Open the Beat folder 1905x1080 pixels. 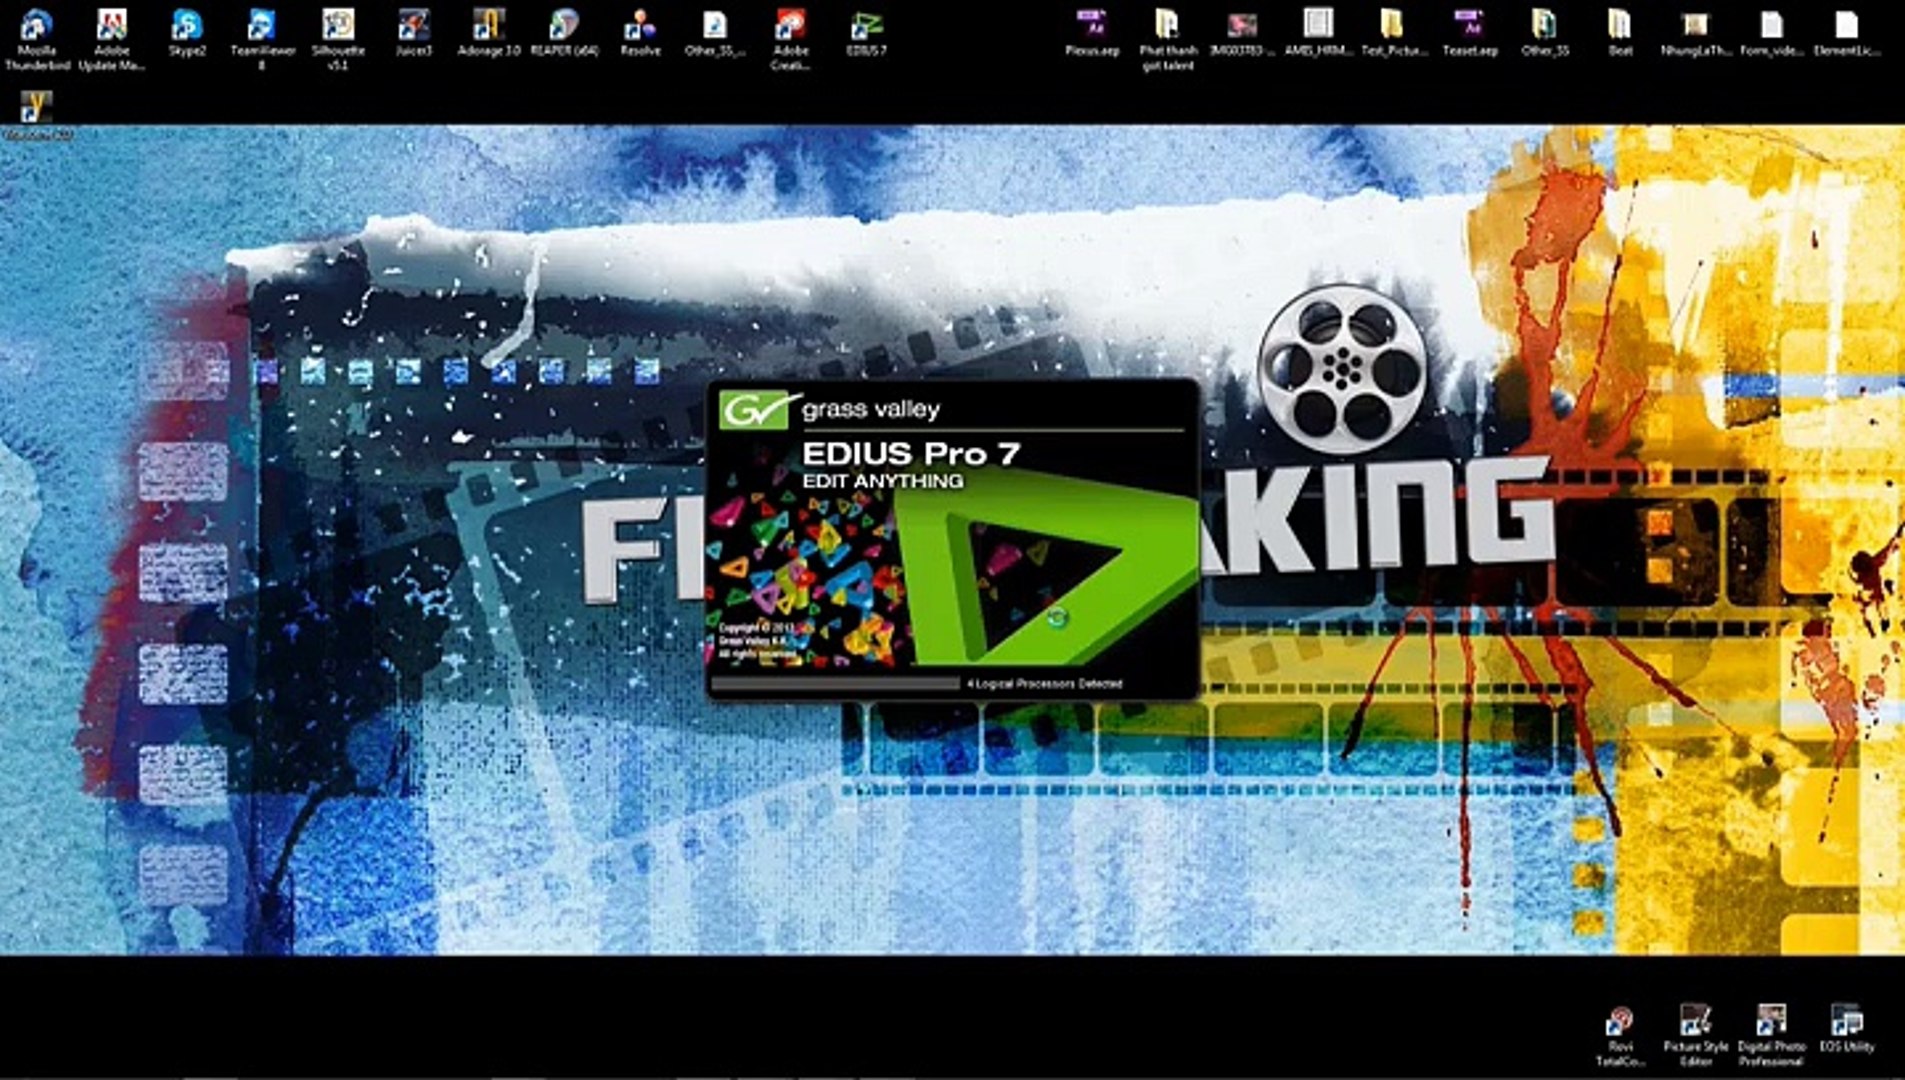1618,20
